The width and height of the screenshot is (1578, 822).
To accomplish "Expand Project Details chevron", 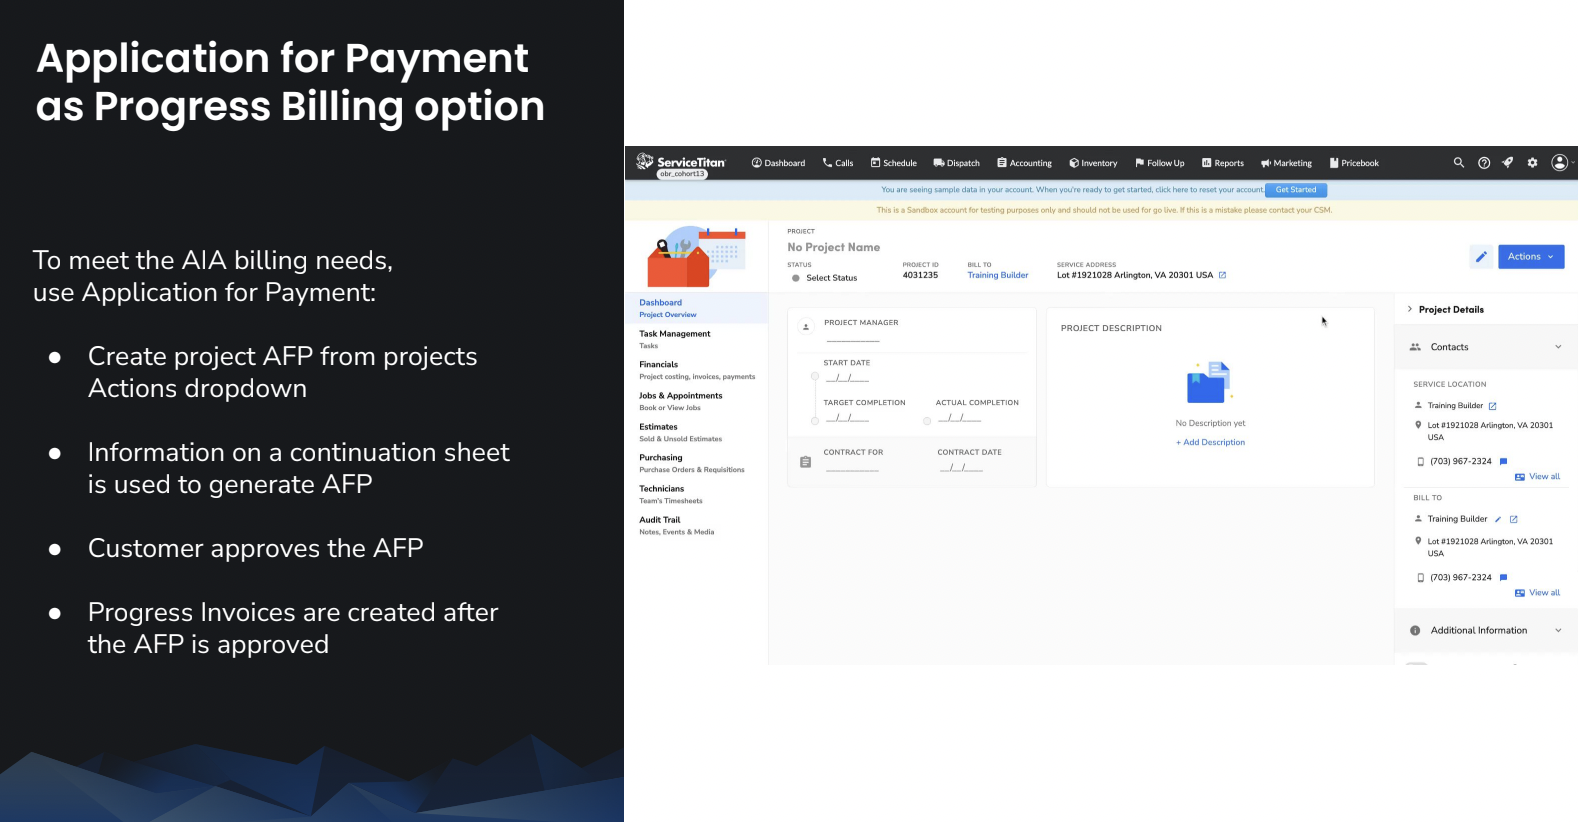I will click(1410, 309).
